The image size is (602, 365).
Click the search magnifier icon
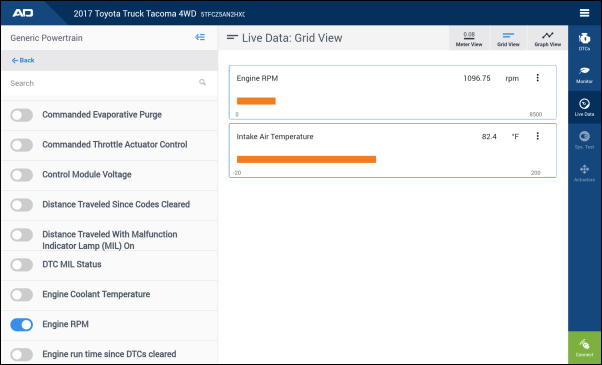[x=202, y=83]
